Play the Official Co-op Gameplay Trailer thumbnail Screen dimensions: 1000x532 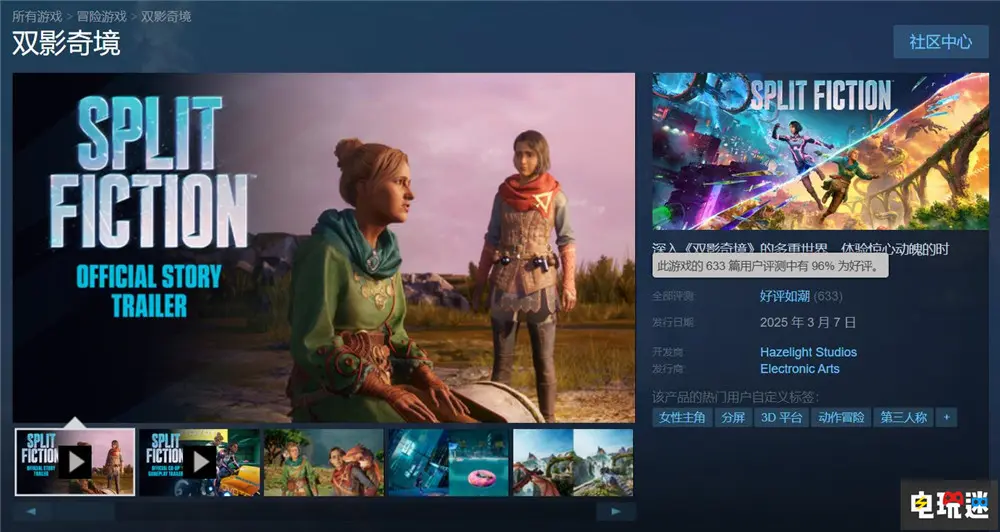tap(199, 462)
